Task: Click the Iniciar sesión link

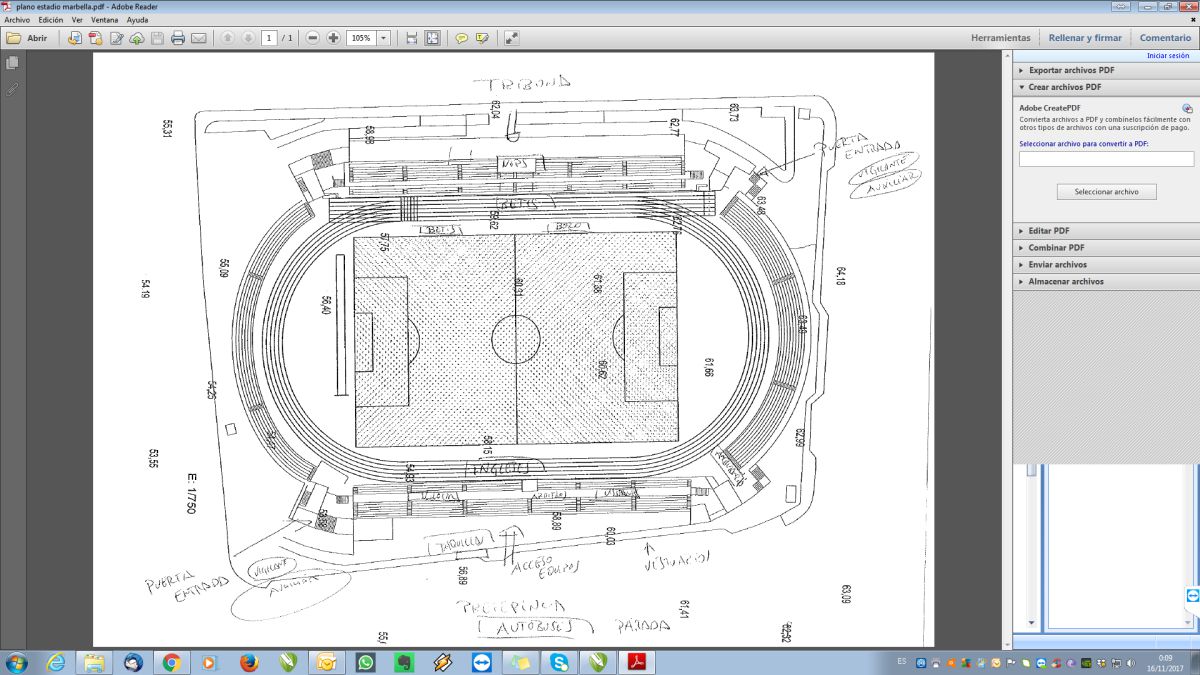Action: [x=1167, y=56]
